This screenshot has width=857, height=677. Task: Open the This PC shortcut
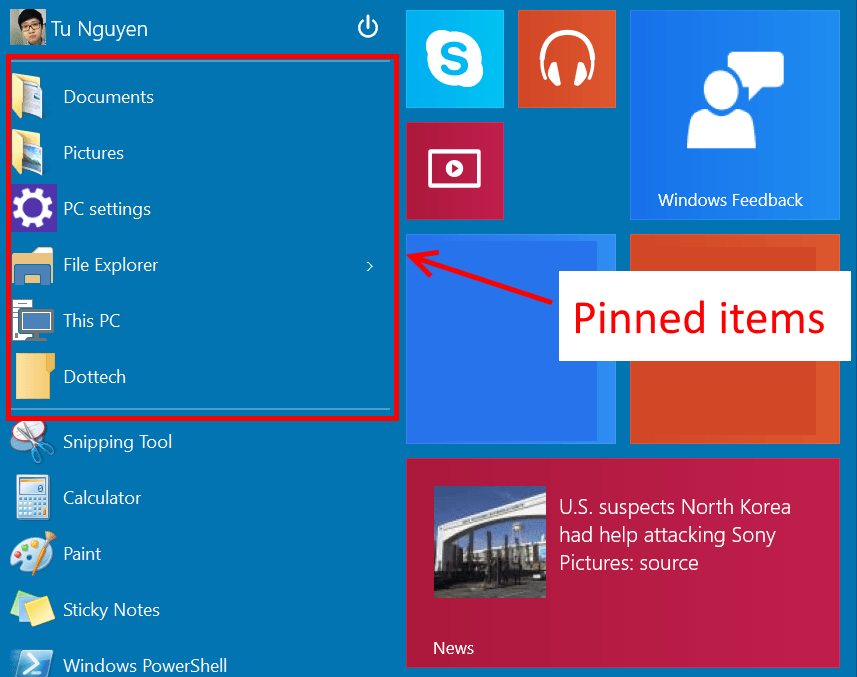(x=89, y=320)
